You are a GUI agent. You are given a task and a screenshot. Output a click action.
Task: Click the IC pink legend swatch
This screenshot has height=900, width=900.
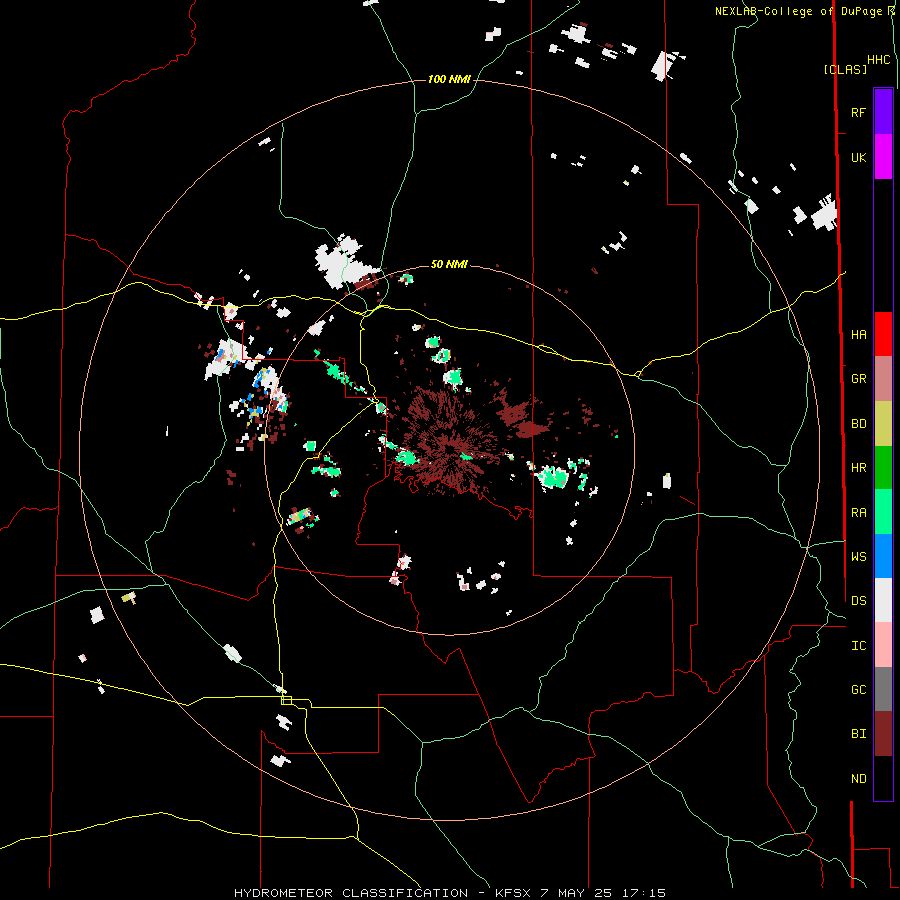pos(883,645)
